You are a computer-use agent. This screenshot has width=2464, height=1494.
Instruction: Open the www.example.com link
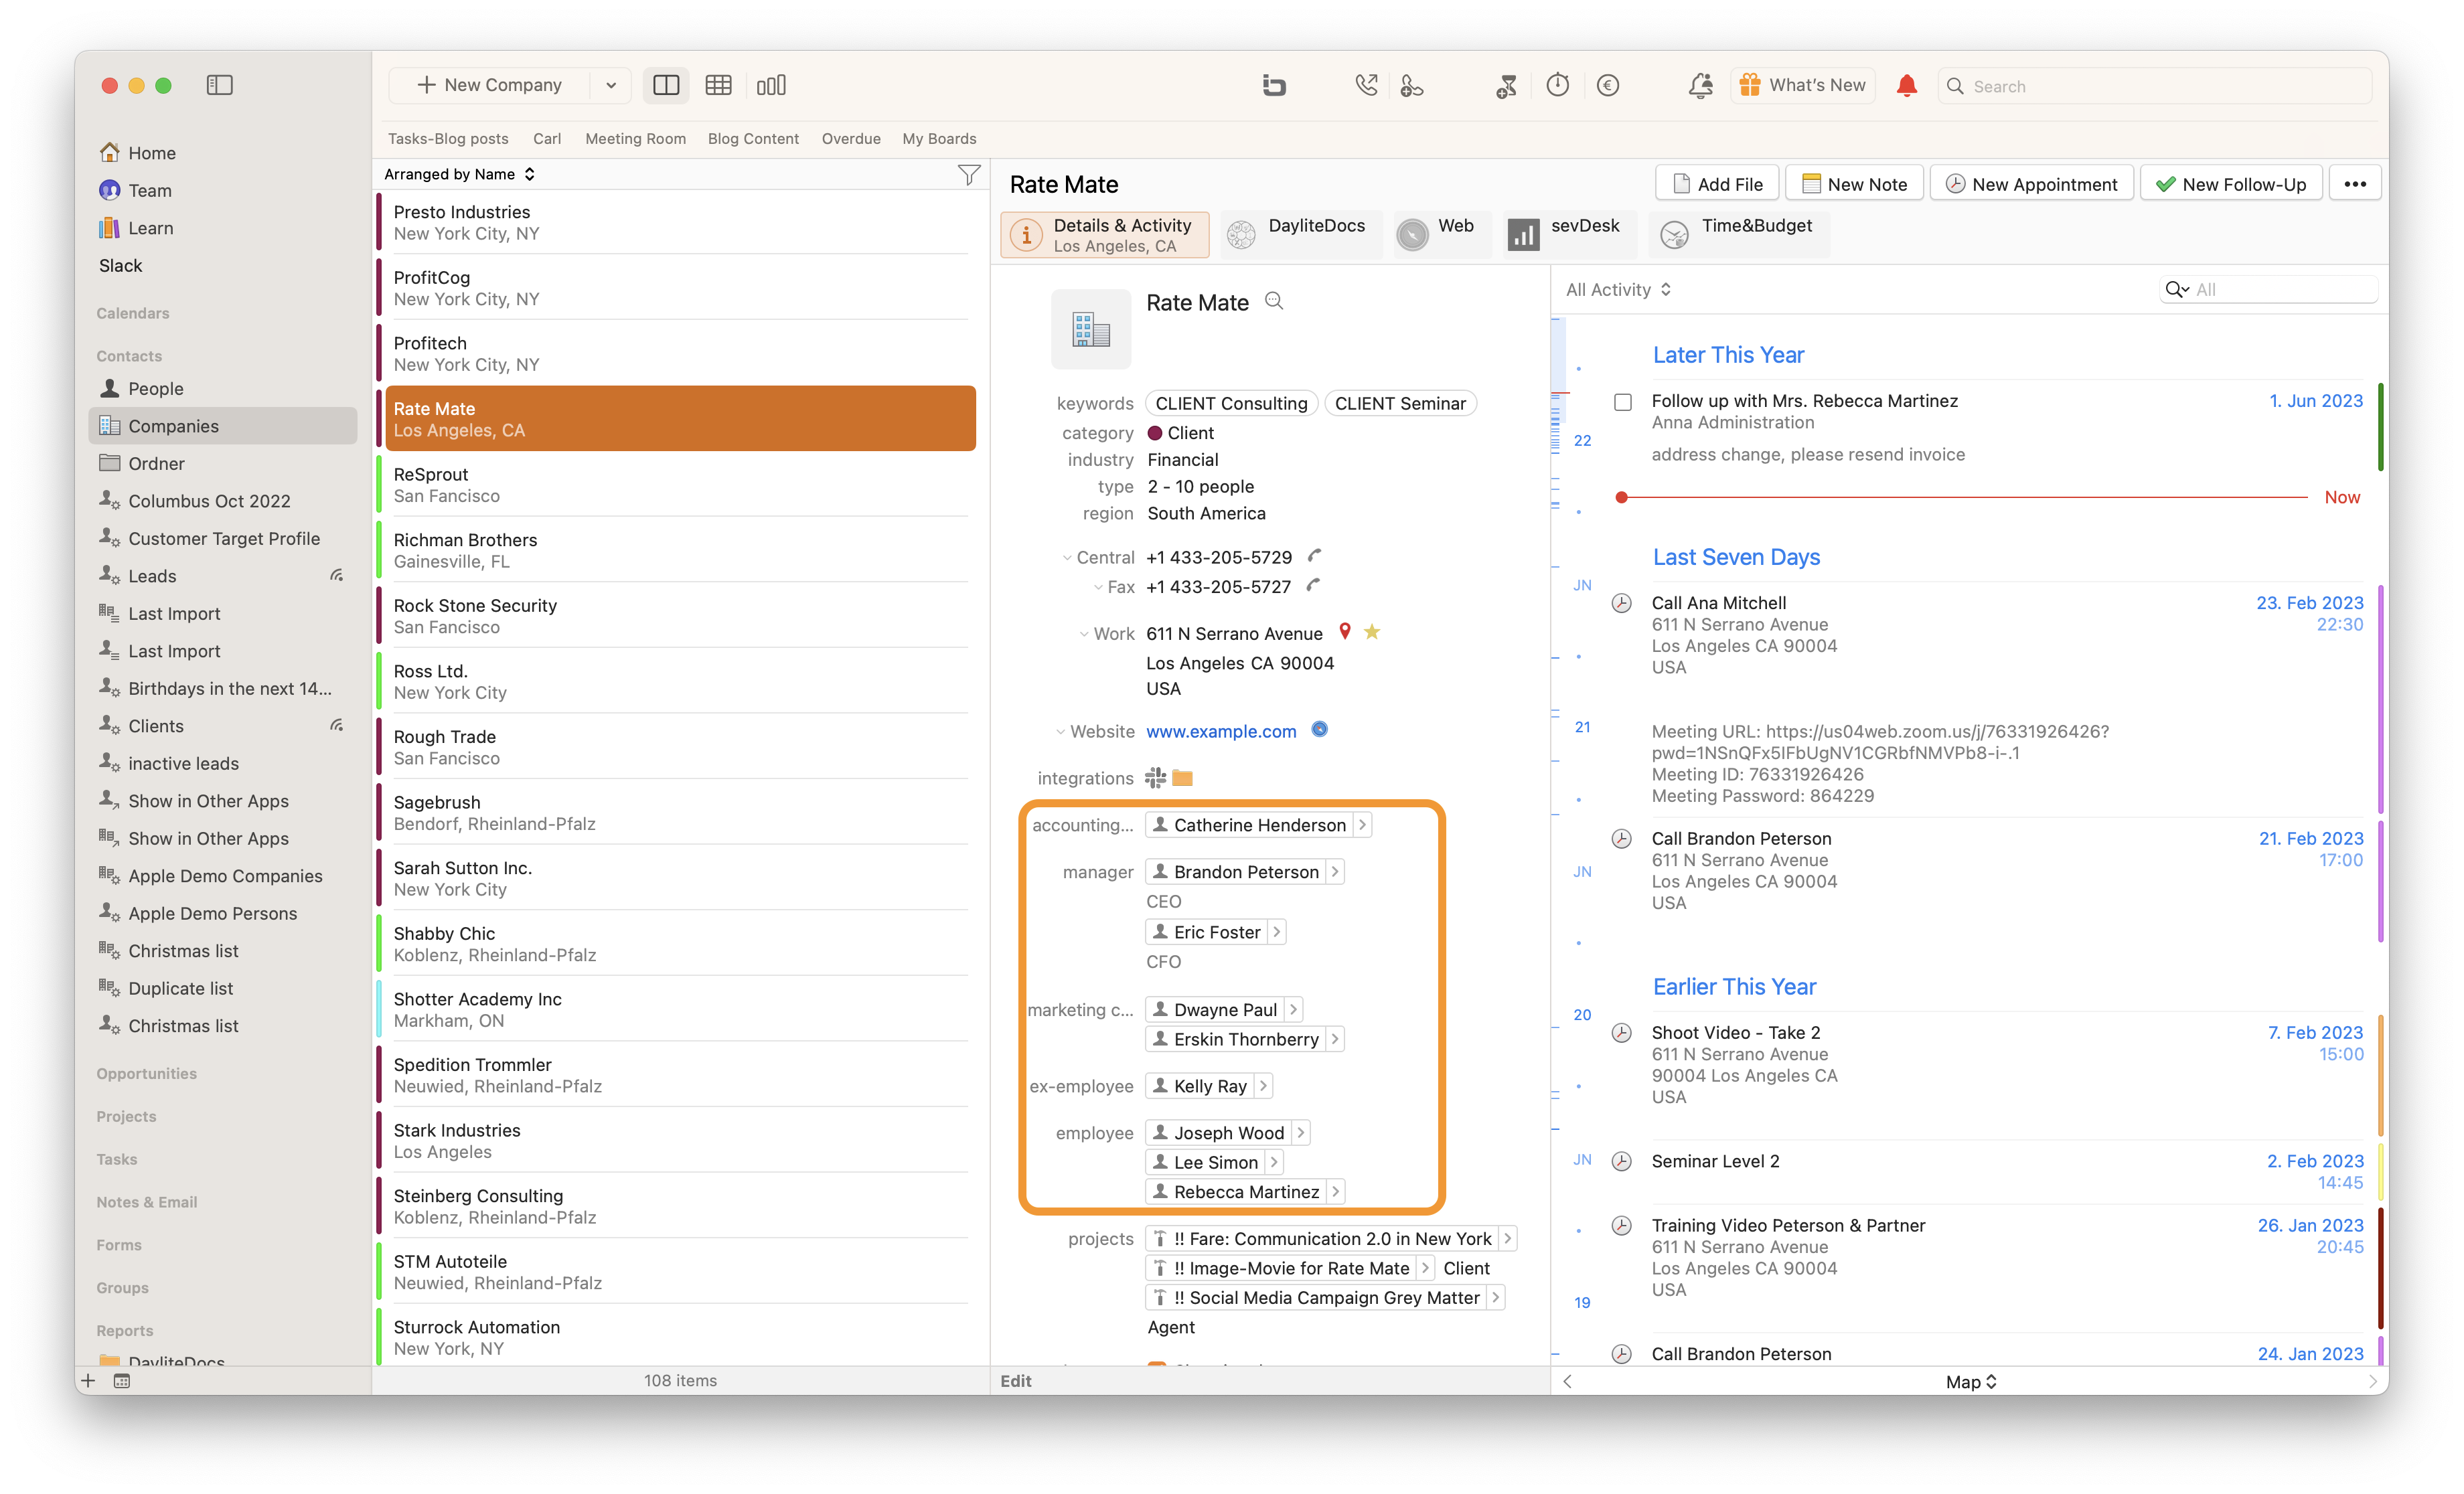coord(1220,731)
